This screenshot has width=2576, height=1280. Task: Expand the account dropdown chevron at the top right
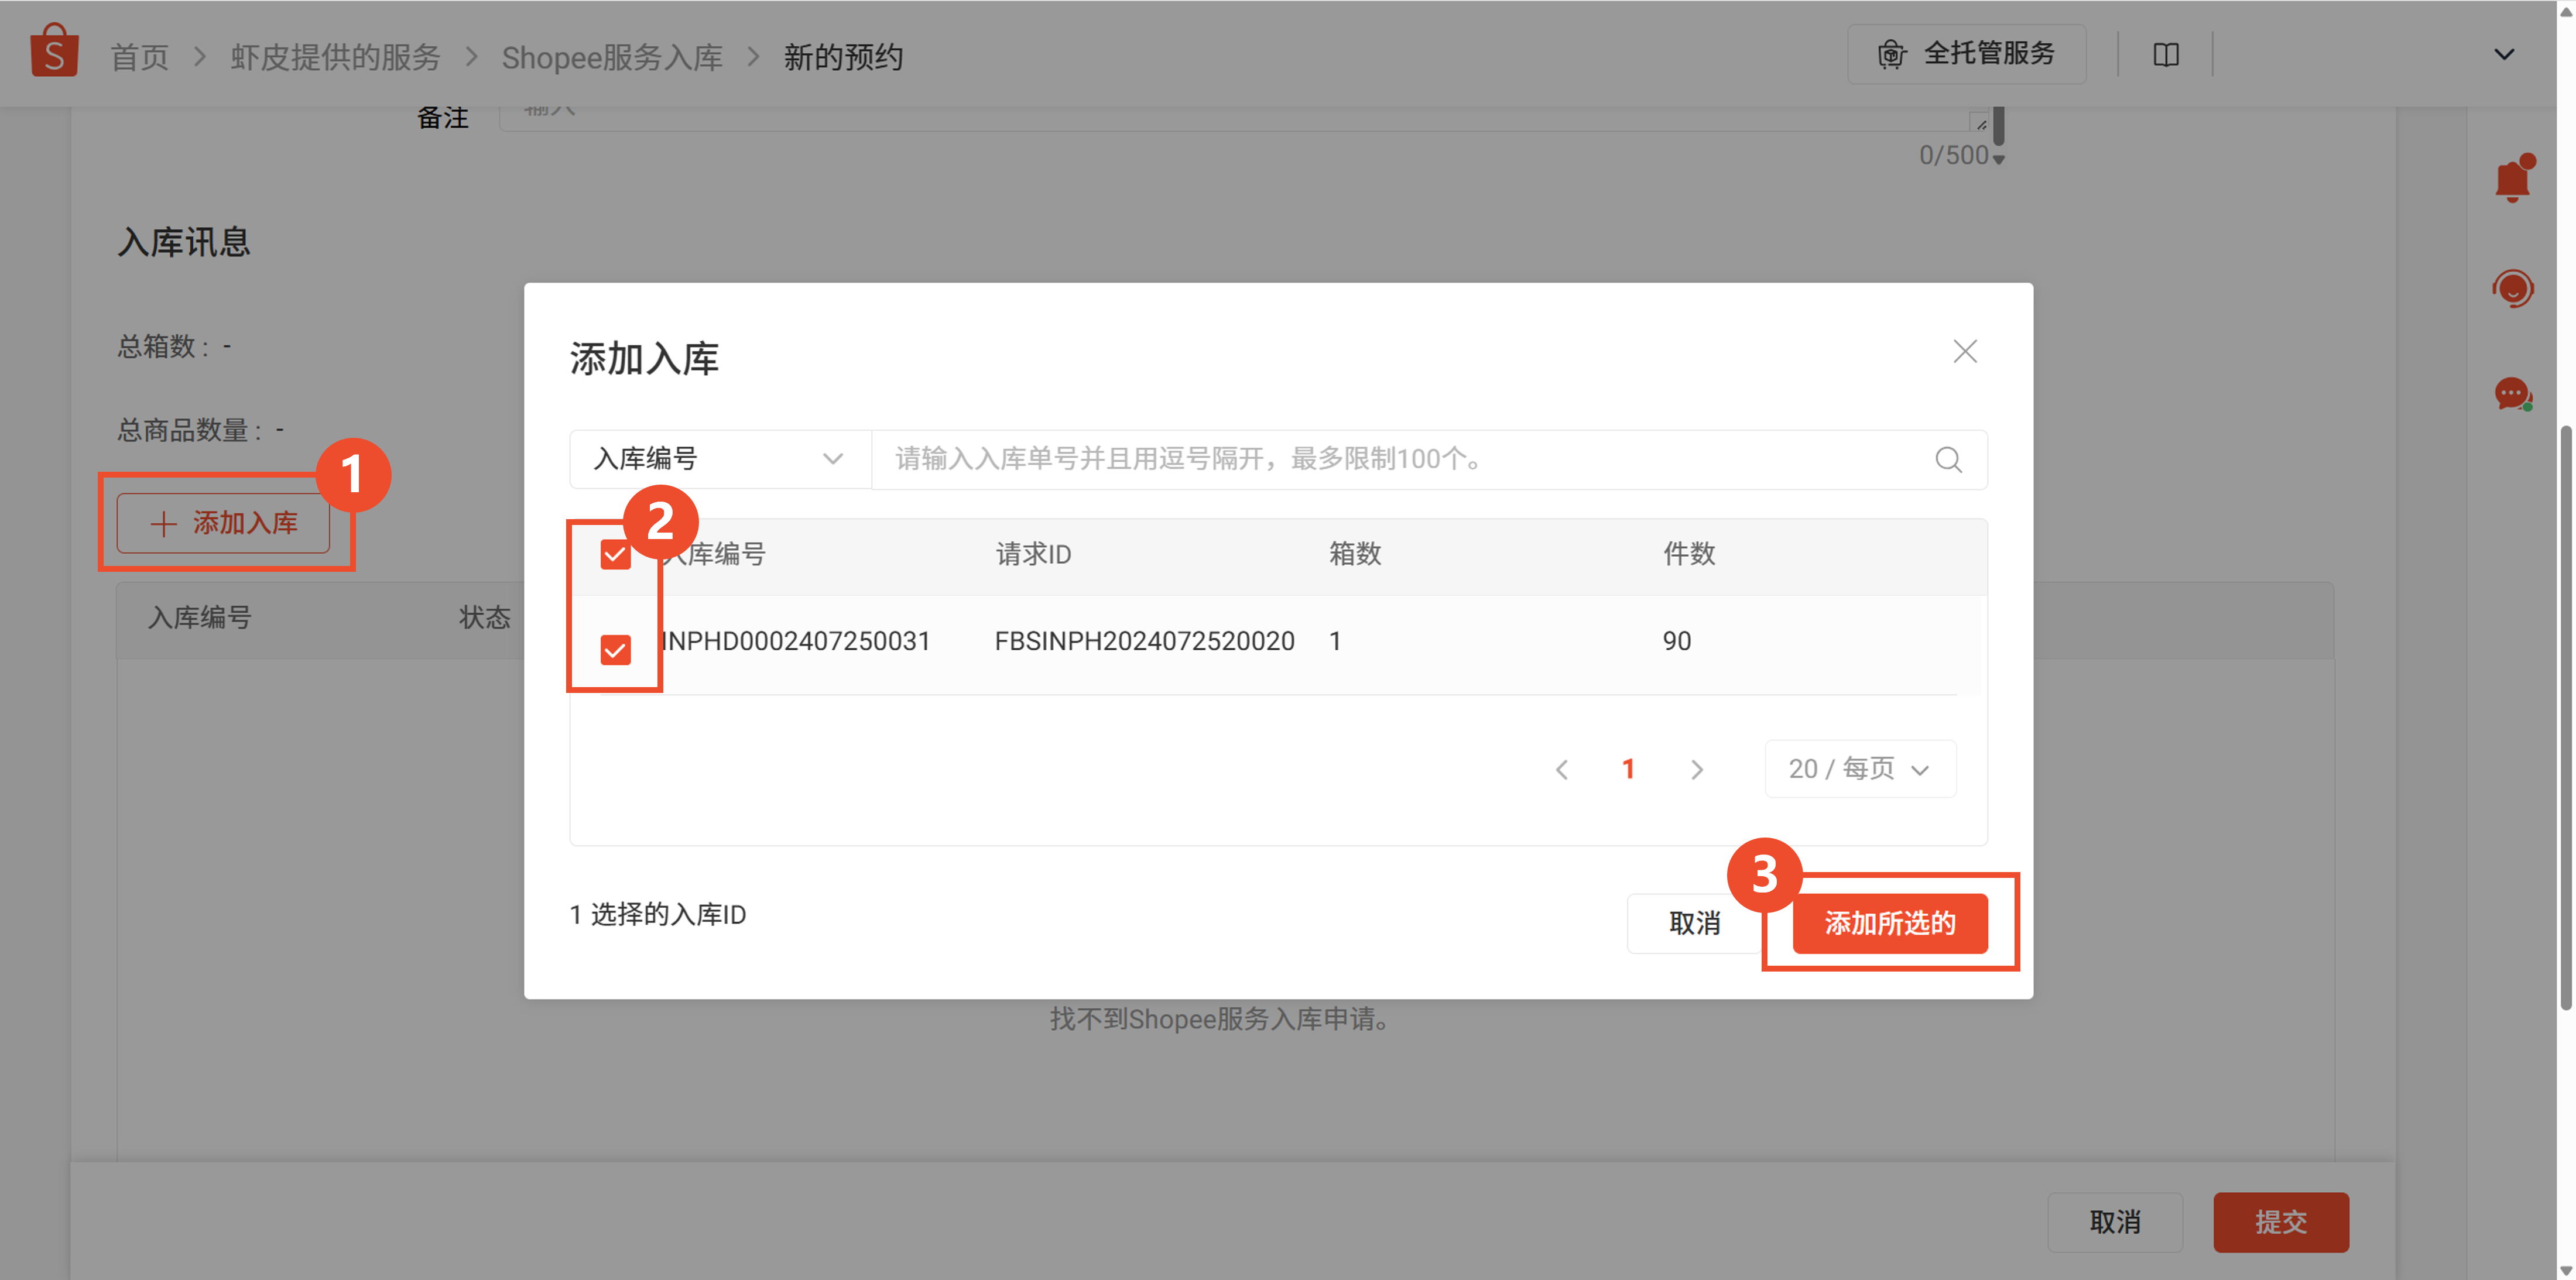tap(2503, 55)
